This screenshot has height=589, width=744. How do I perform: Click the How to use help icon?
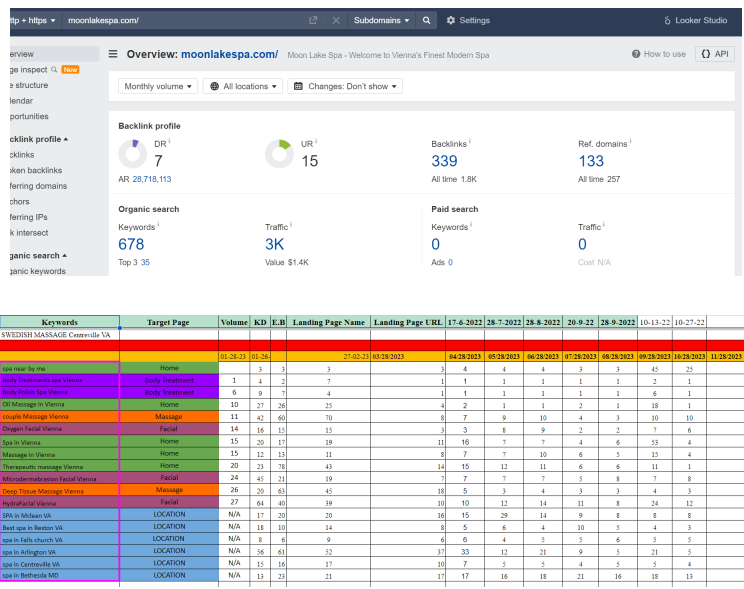(636, 54)
